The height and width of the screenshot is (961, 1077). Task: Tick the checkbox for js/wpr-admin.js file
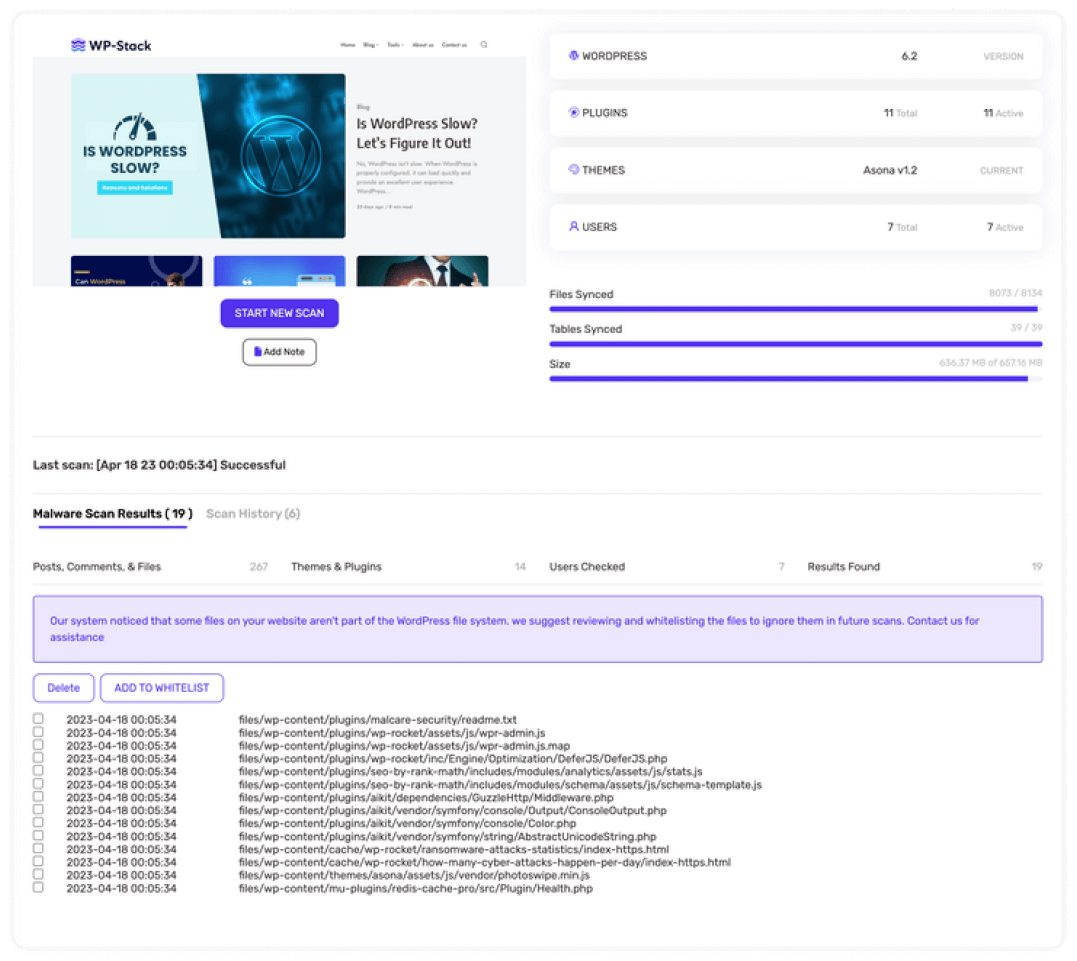[38, 732]
